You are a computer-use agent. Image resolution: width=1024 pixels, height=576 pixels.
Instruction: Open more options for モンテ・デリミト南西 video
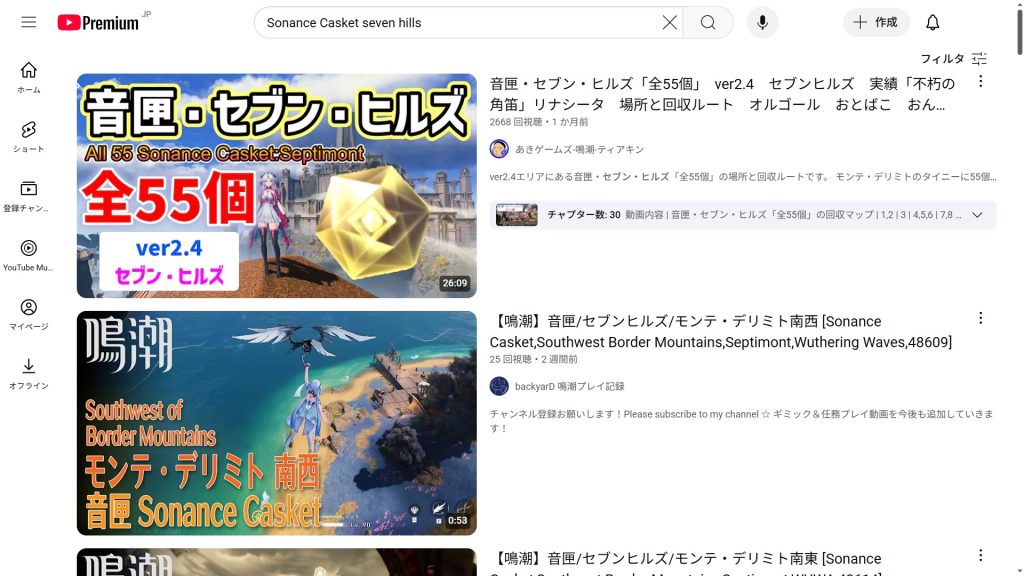click(x=980, y=318)
